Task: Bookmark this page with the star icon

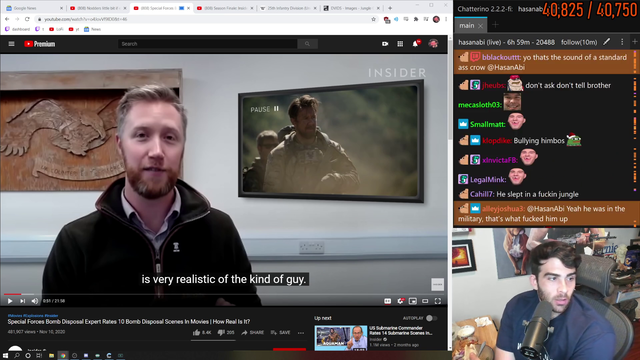Action: click(373, 19)
